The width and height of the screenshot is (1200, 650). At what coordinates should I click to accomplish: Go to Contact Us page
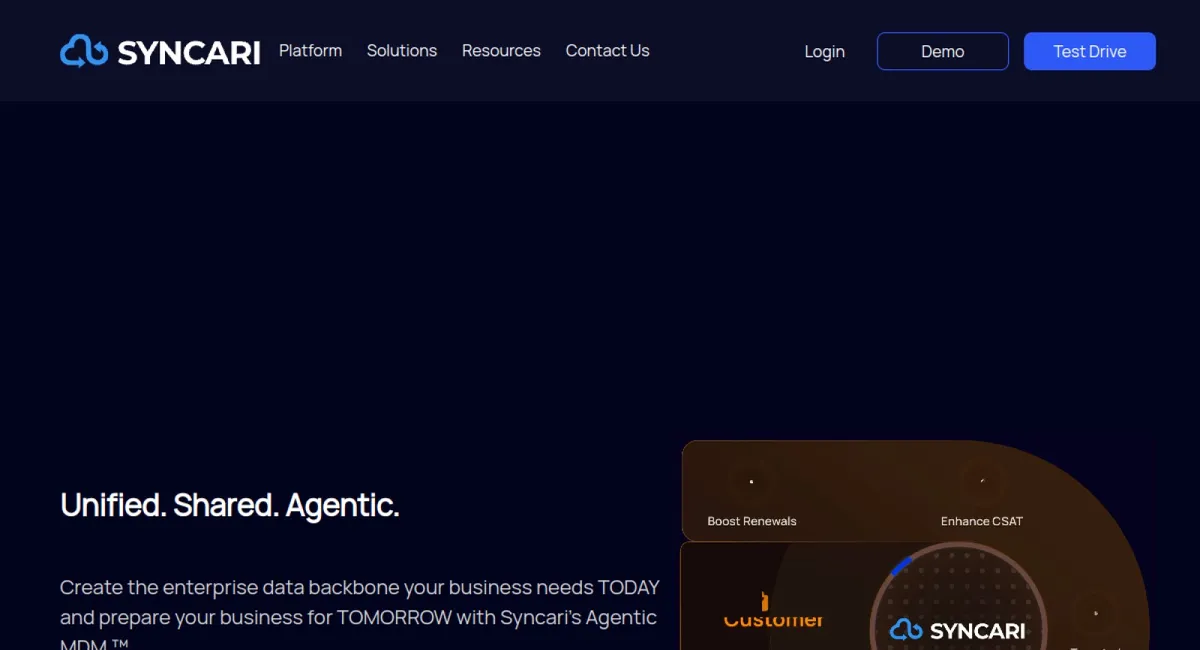[x=607, y=50]
